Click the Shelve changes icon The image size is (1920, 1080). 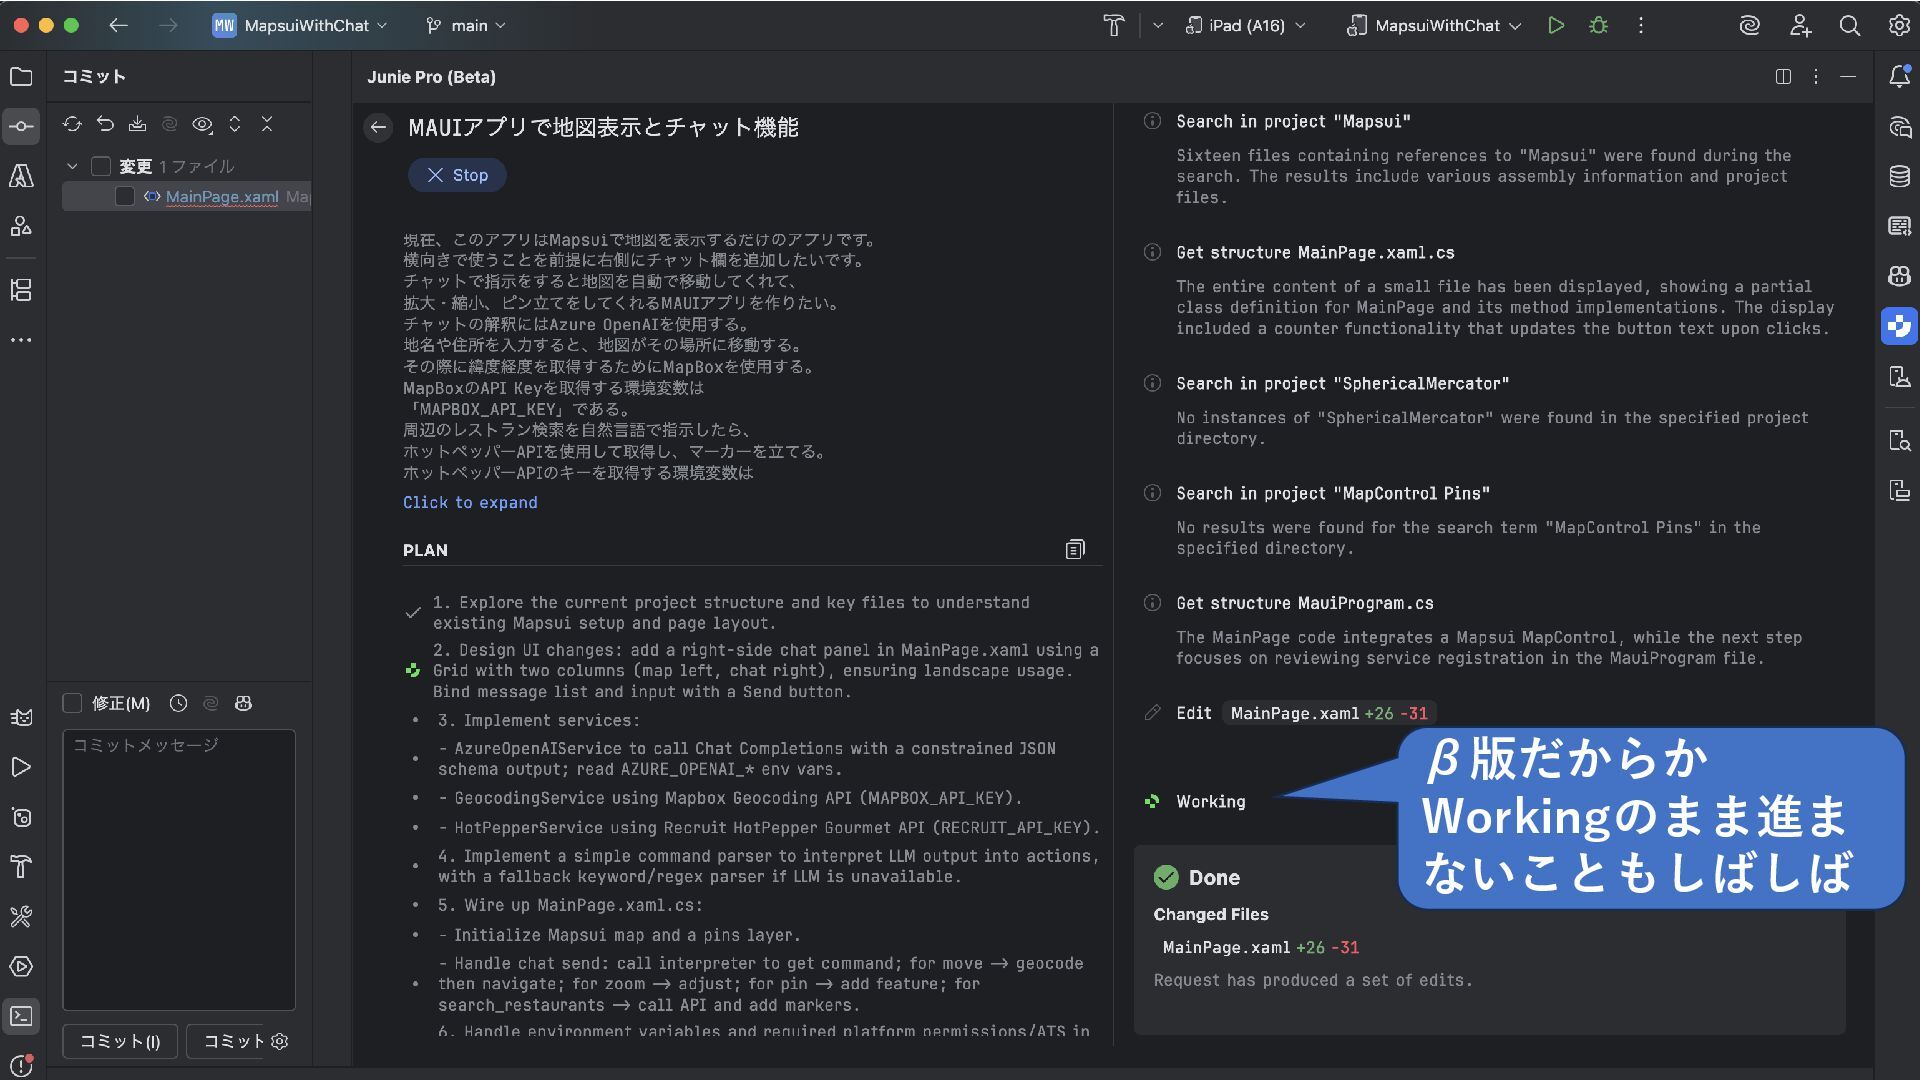point(137,124)
